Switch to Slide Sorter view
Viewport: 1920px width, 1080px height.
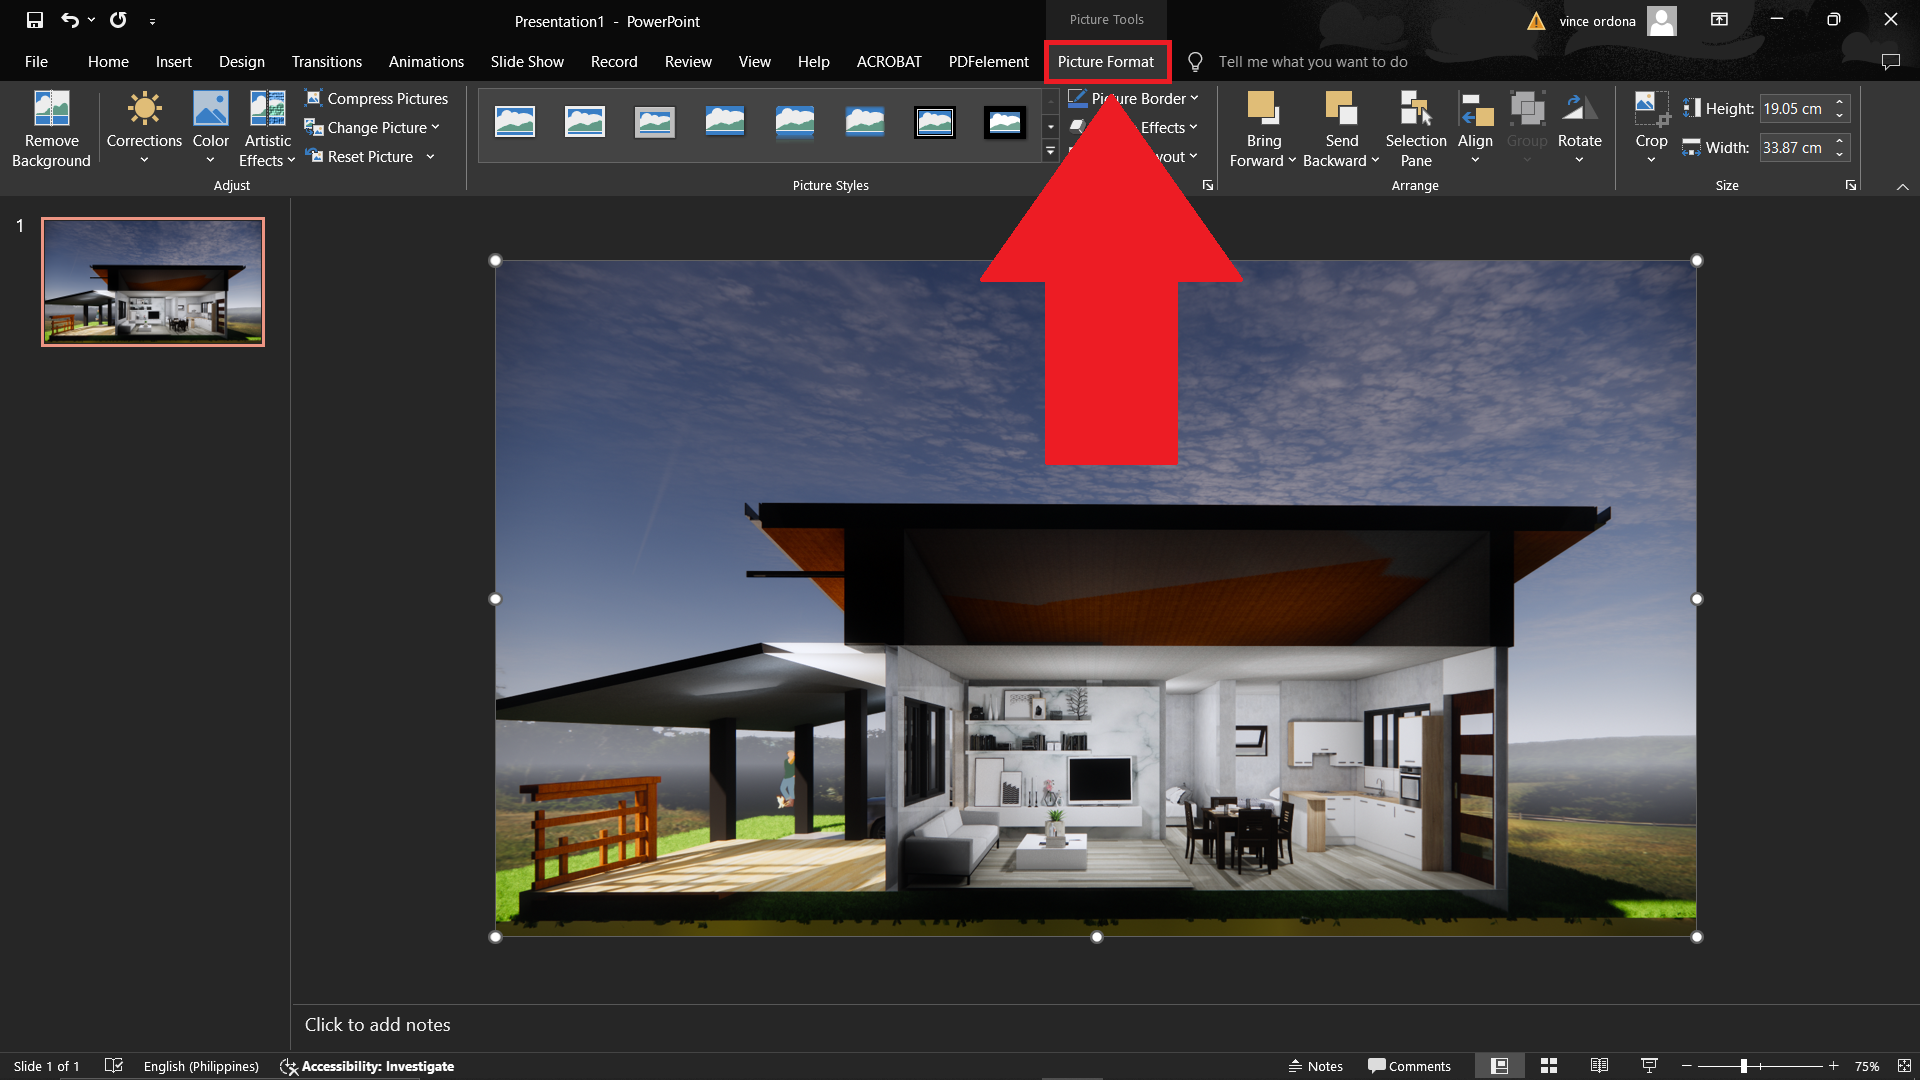1548,1066
